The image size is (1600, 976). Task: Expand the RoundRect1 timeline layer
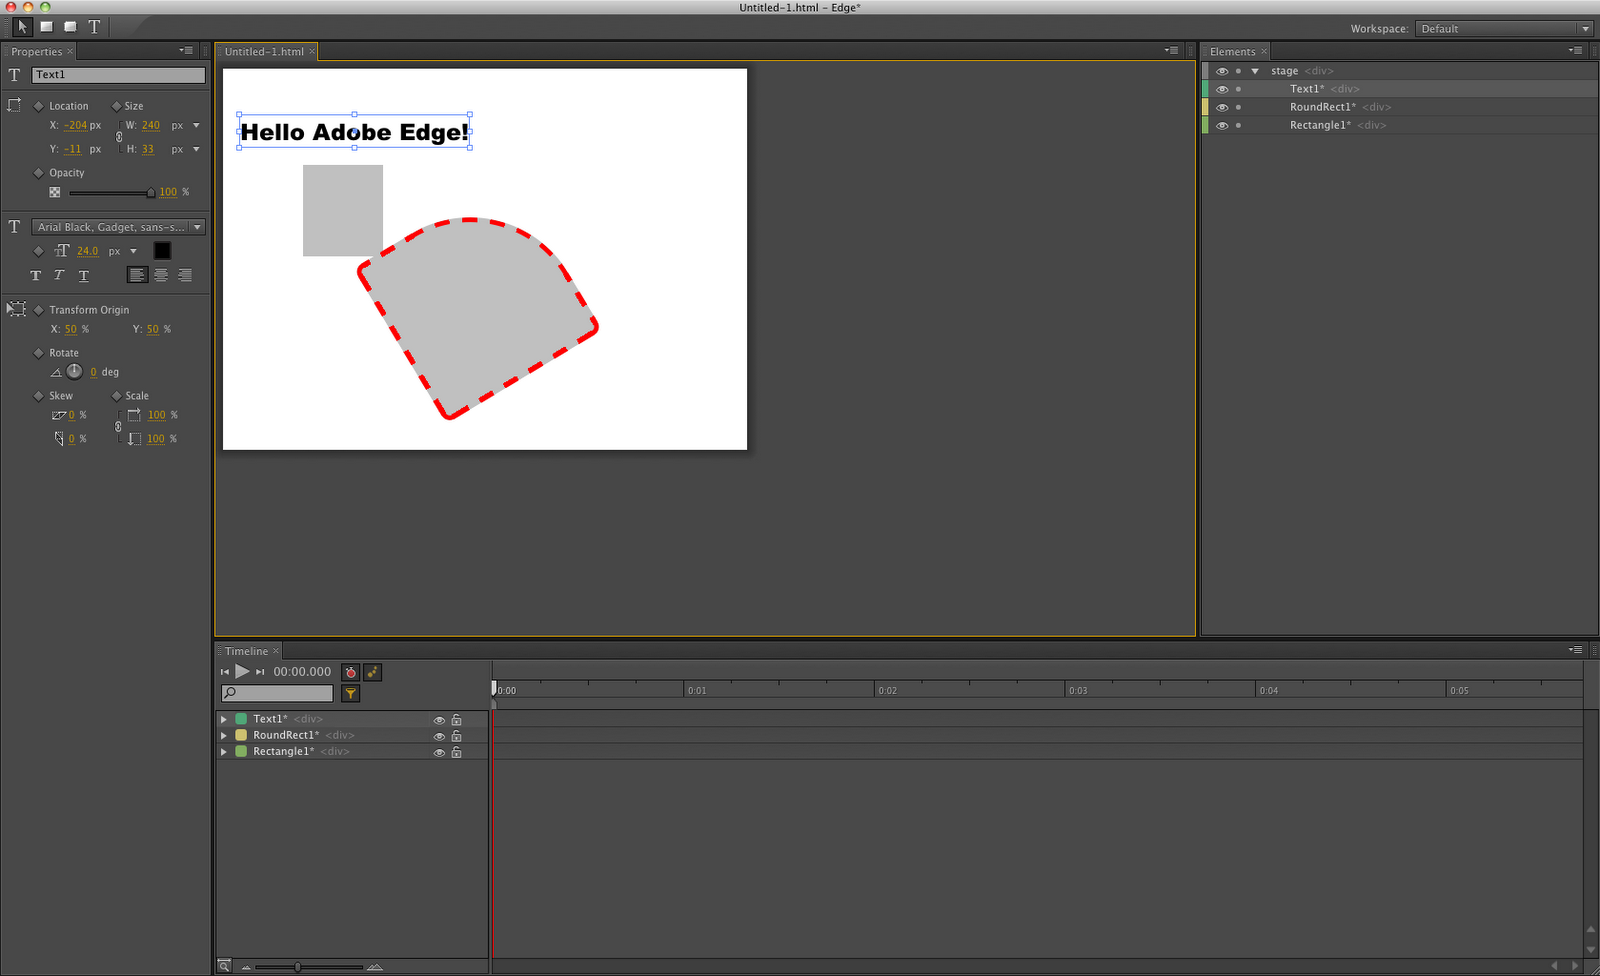(x=224, y=736)
